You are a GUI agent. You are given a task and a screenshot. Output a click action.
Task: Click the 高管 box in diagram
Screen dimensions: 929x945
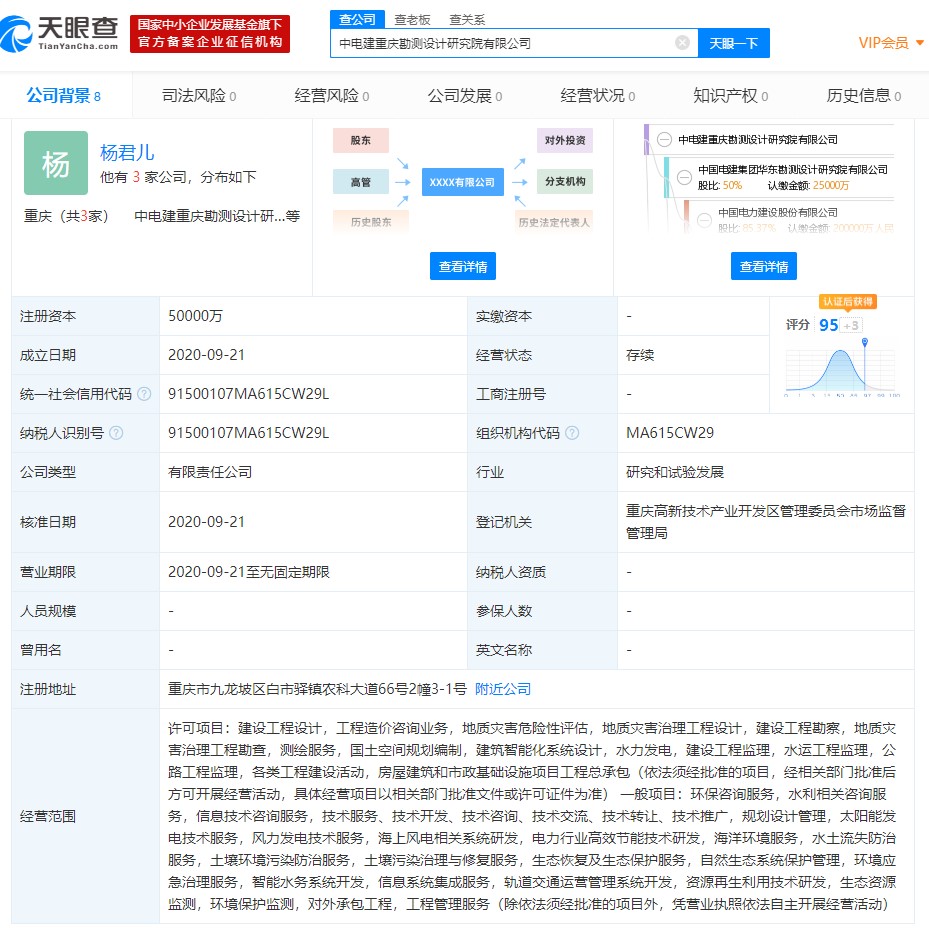361,182
